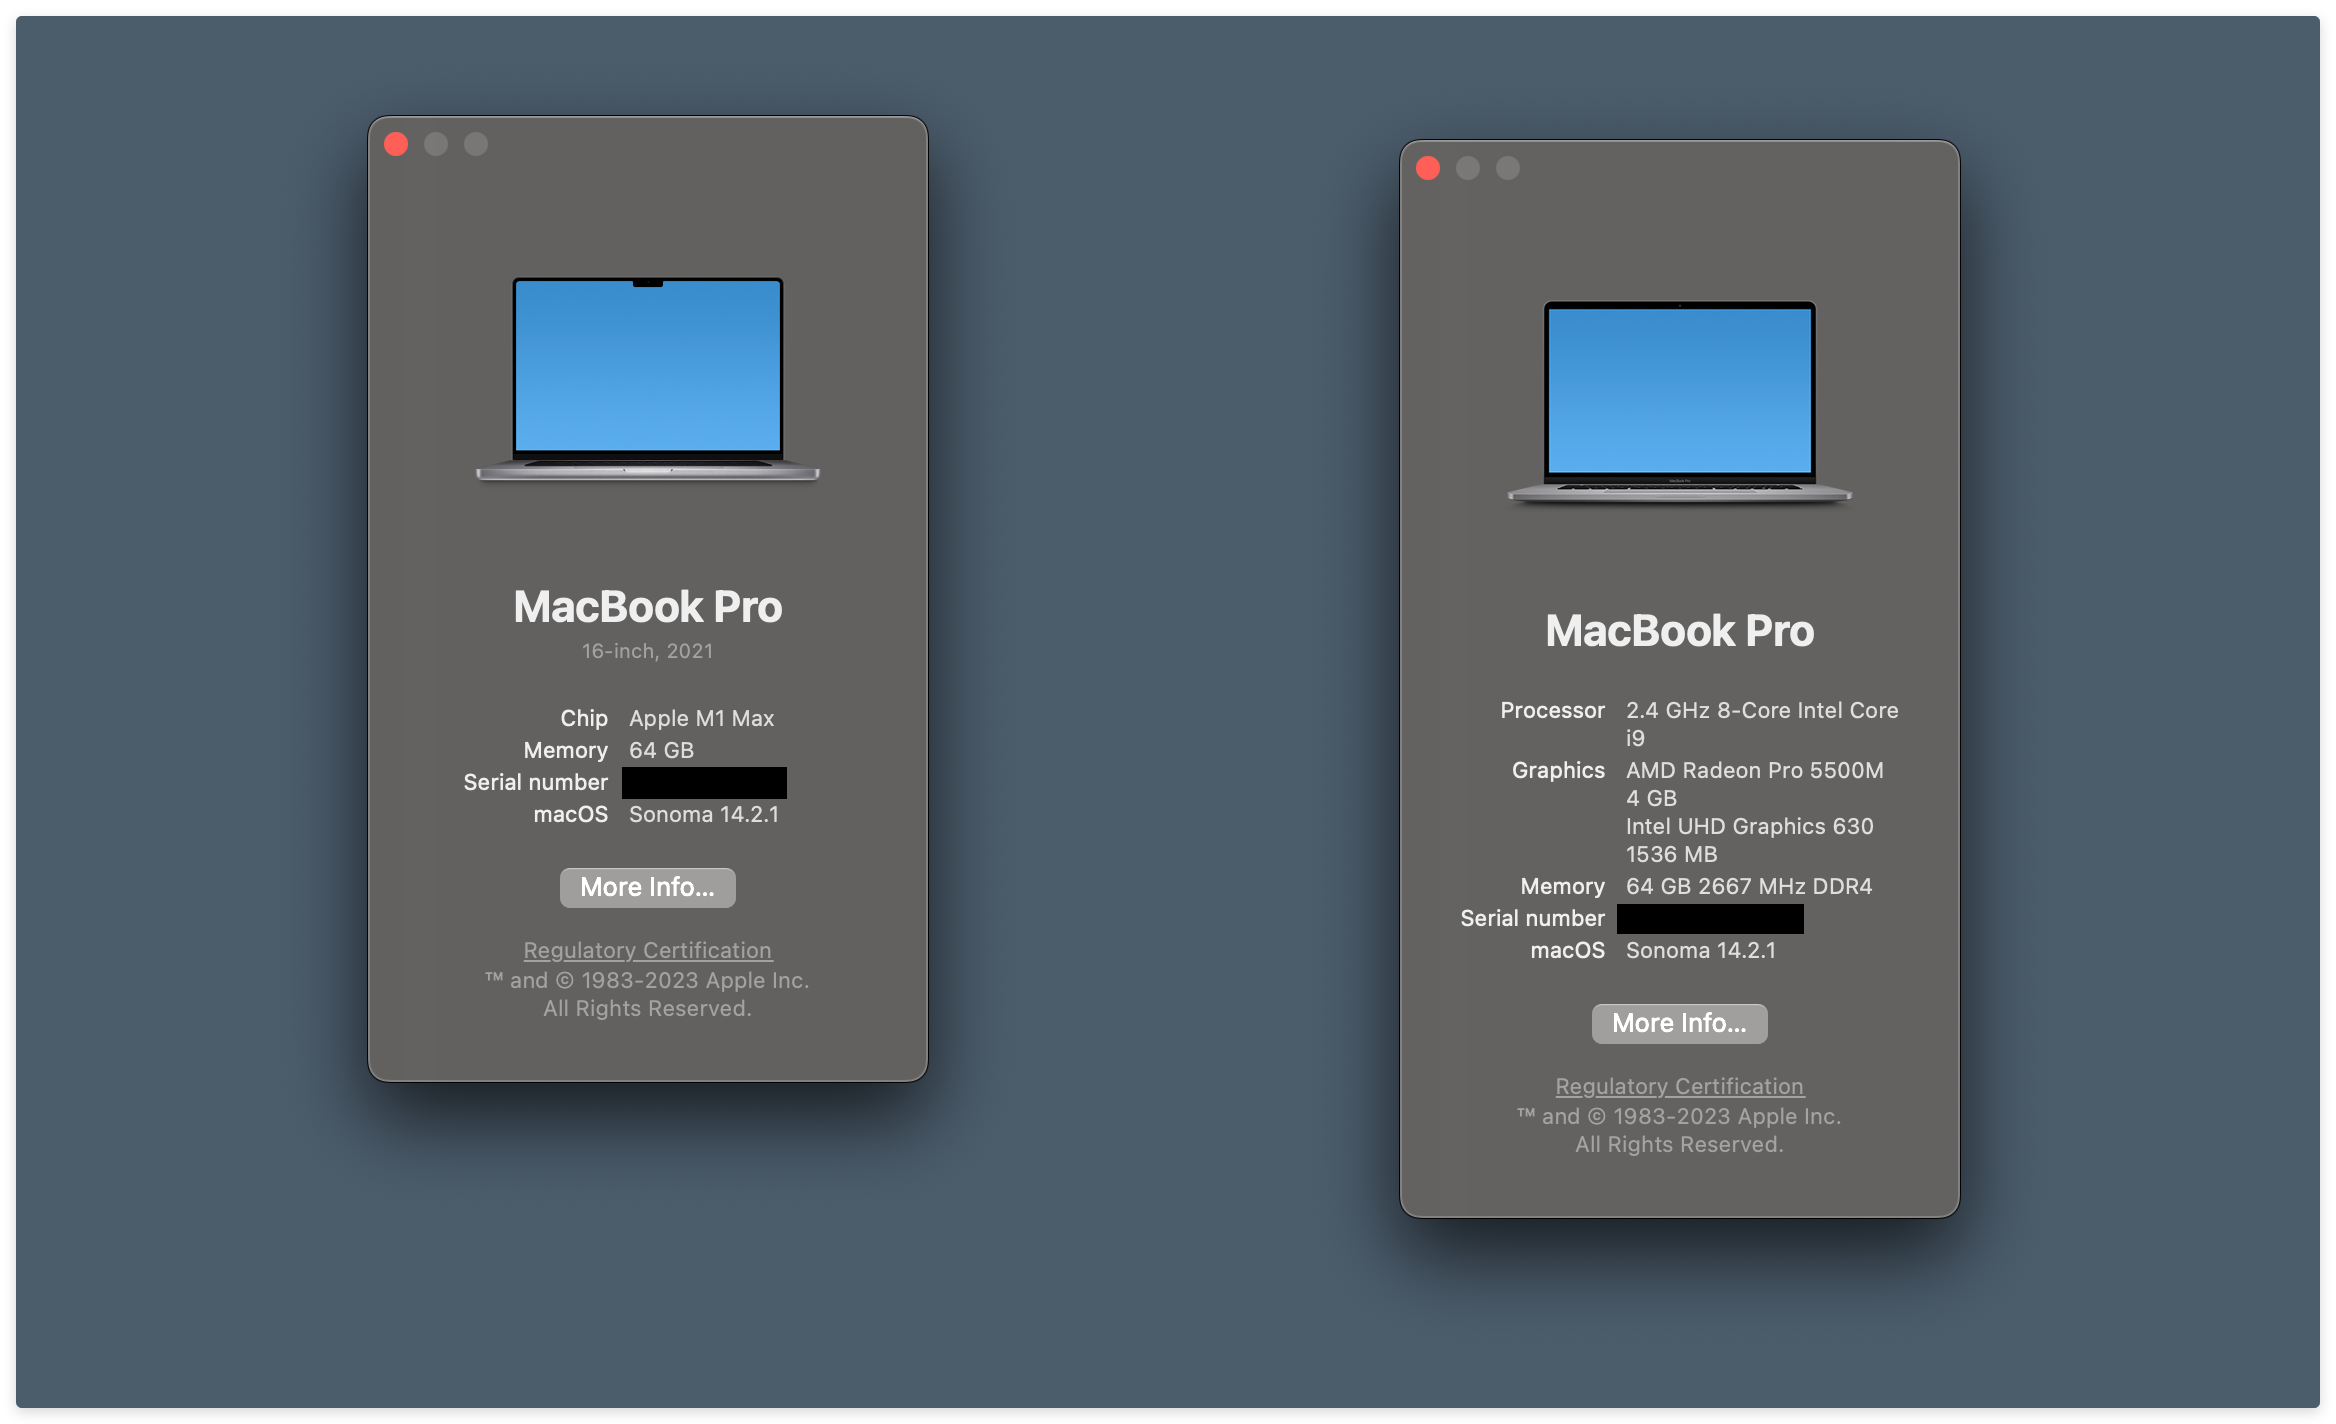Click the MacBook Pro laptop image in left window
This screenshot has width=2336, height=1424.
click(648, 380)
